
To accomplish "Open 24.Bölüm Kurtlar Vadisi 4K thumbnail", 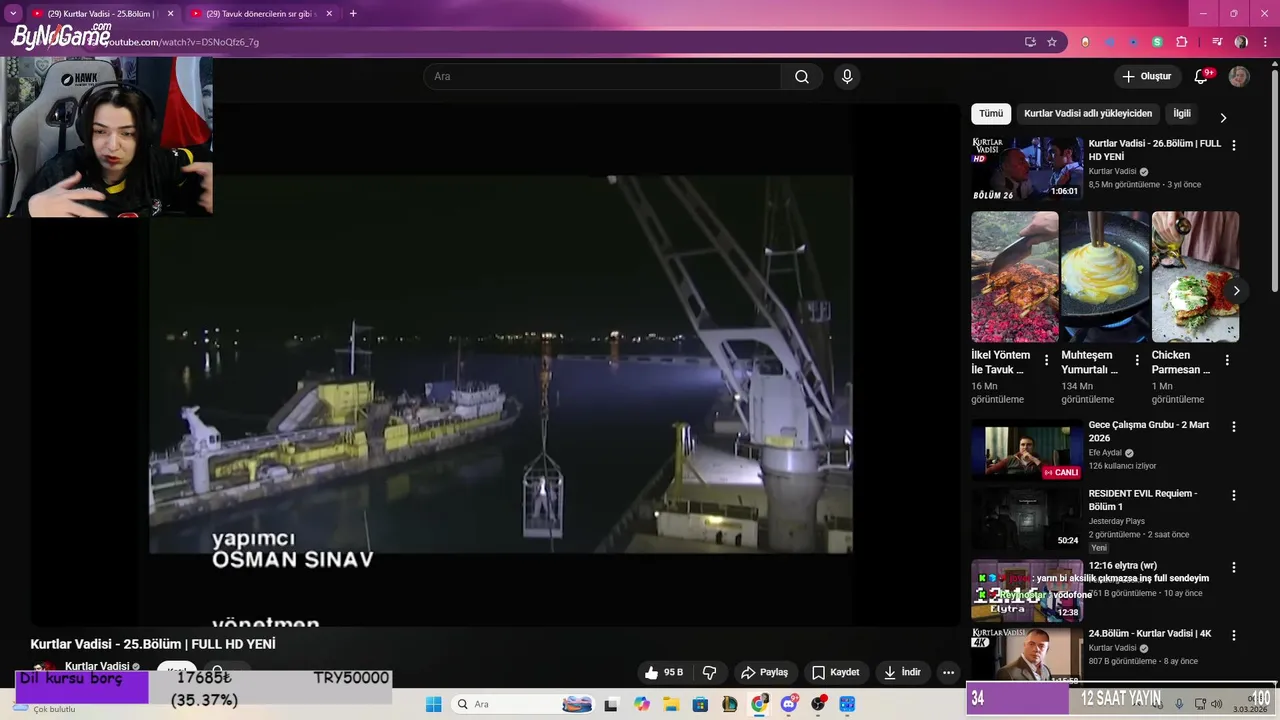I will coord(1027,655).
